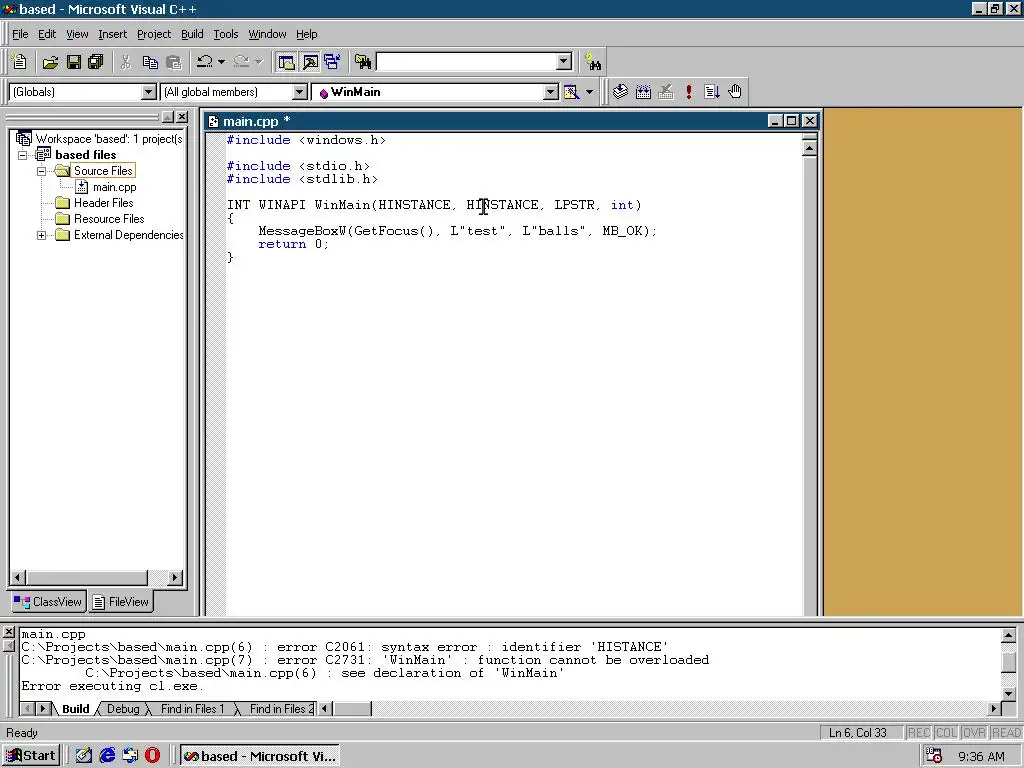Click the Execute Program exclamation icon
The width and height of the screenshot is (1024, 768).
coord(688,92)
